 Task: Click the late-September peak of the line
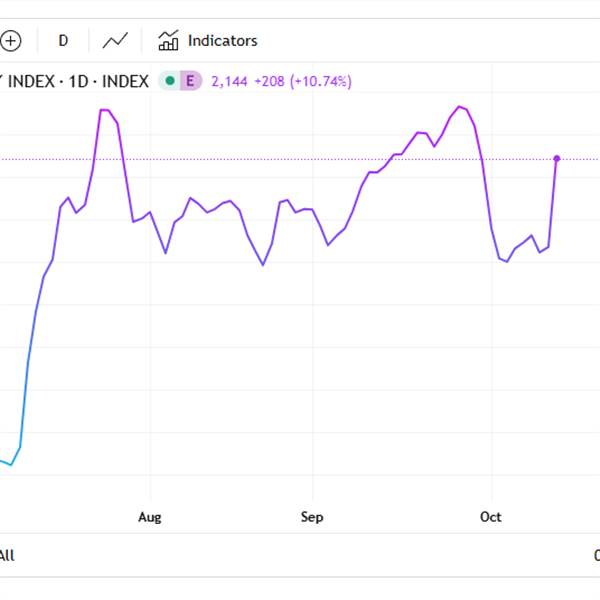click(459, 106)
